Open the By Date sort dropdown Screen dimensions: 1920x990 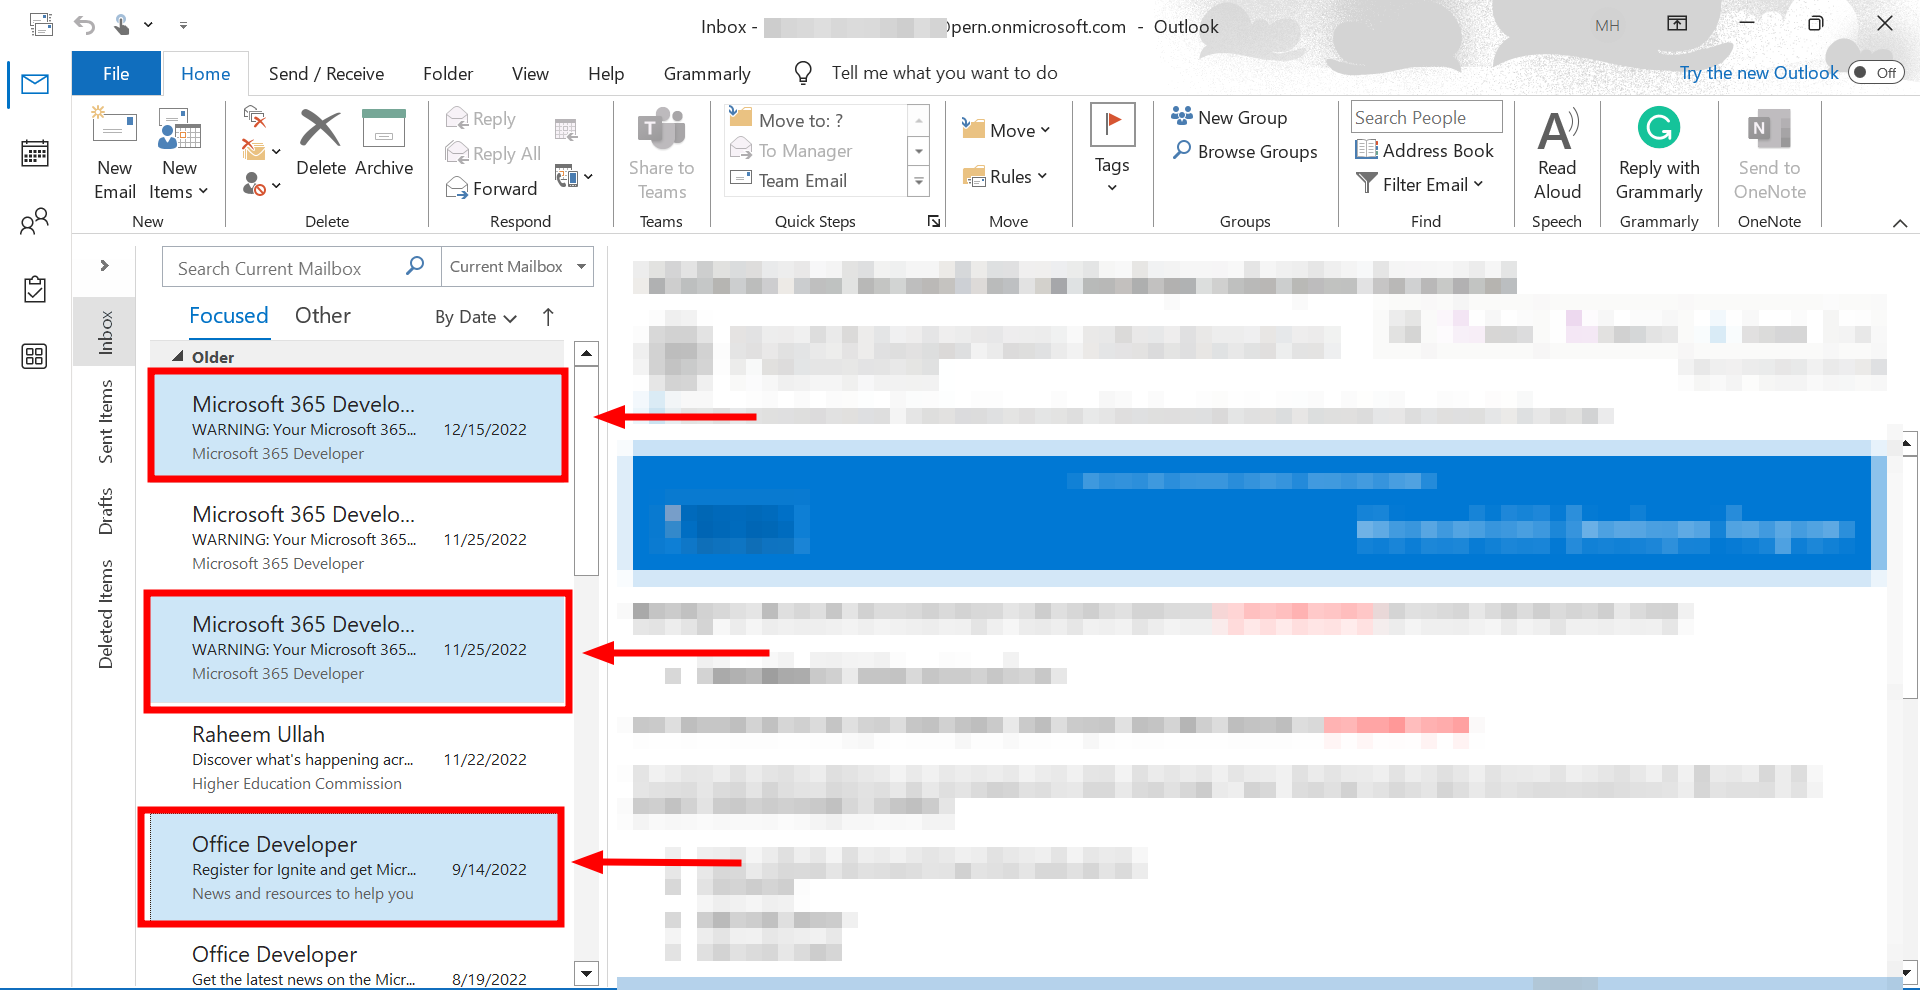[474, 317]
